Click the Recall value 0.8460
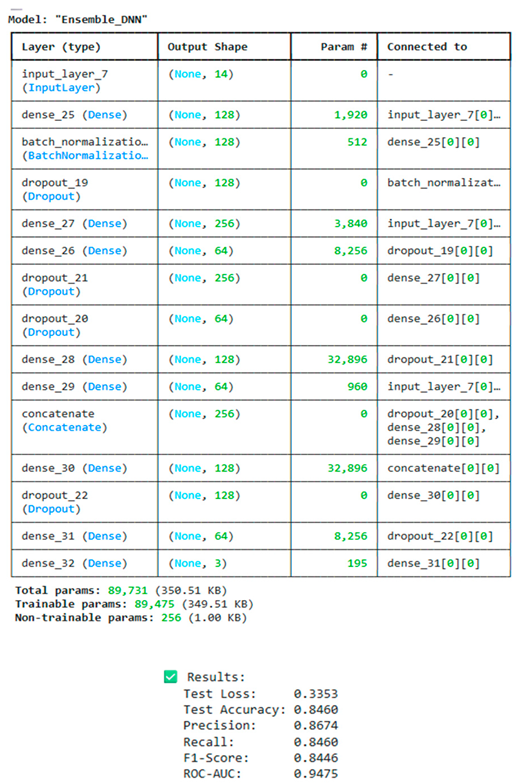This screenshot has height=784, width=518. point(316,742)
